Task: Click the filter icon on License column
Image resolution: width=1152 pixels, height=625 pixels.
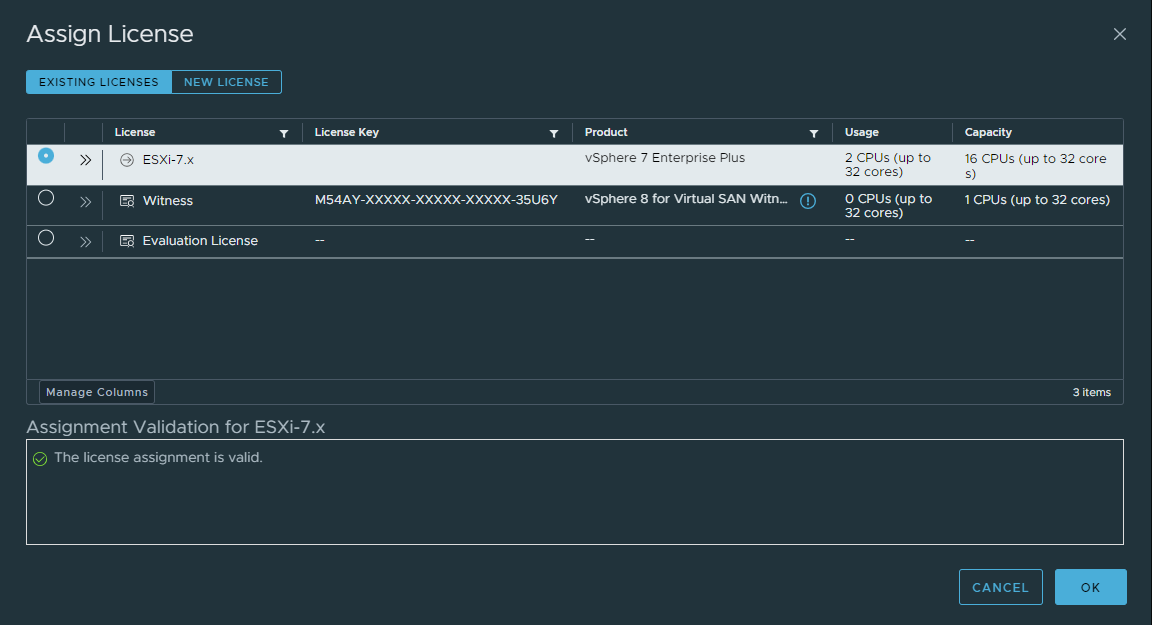Action: [x=284, y=132]
